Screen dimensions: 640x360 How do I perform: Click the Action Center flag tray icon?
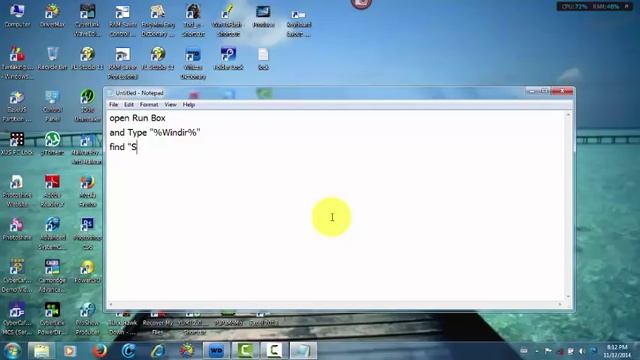pyautogui.click(x=548, y=351)
